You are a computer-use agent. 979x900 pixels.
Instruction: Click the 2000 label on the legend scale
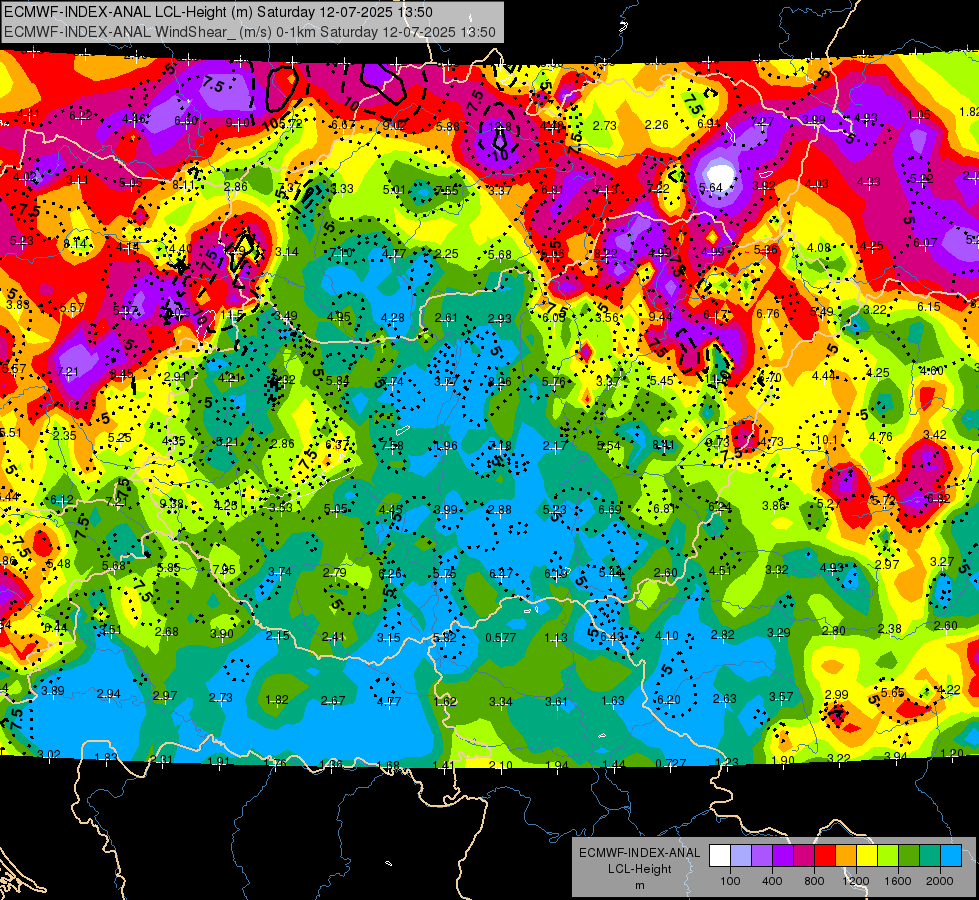940,881
